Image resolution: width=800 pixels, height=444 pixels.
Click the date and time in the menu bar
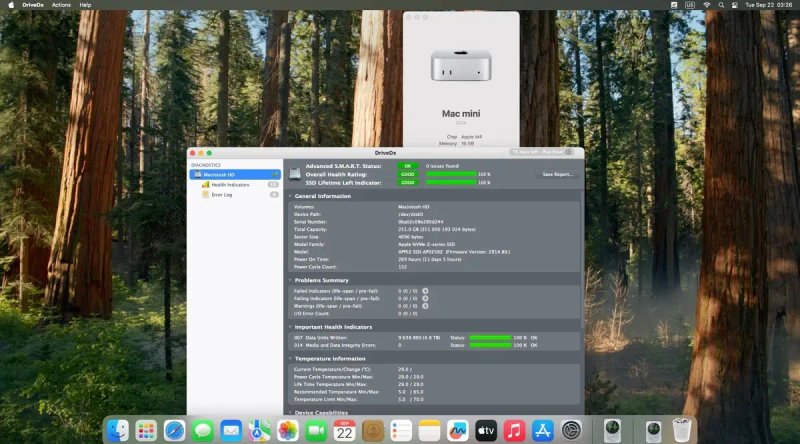(x=769, y=5)
